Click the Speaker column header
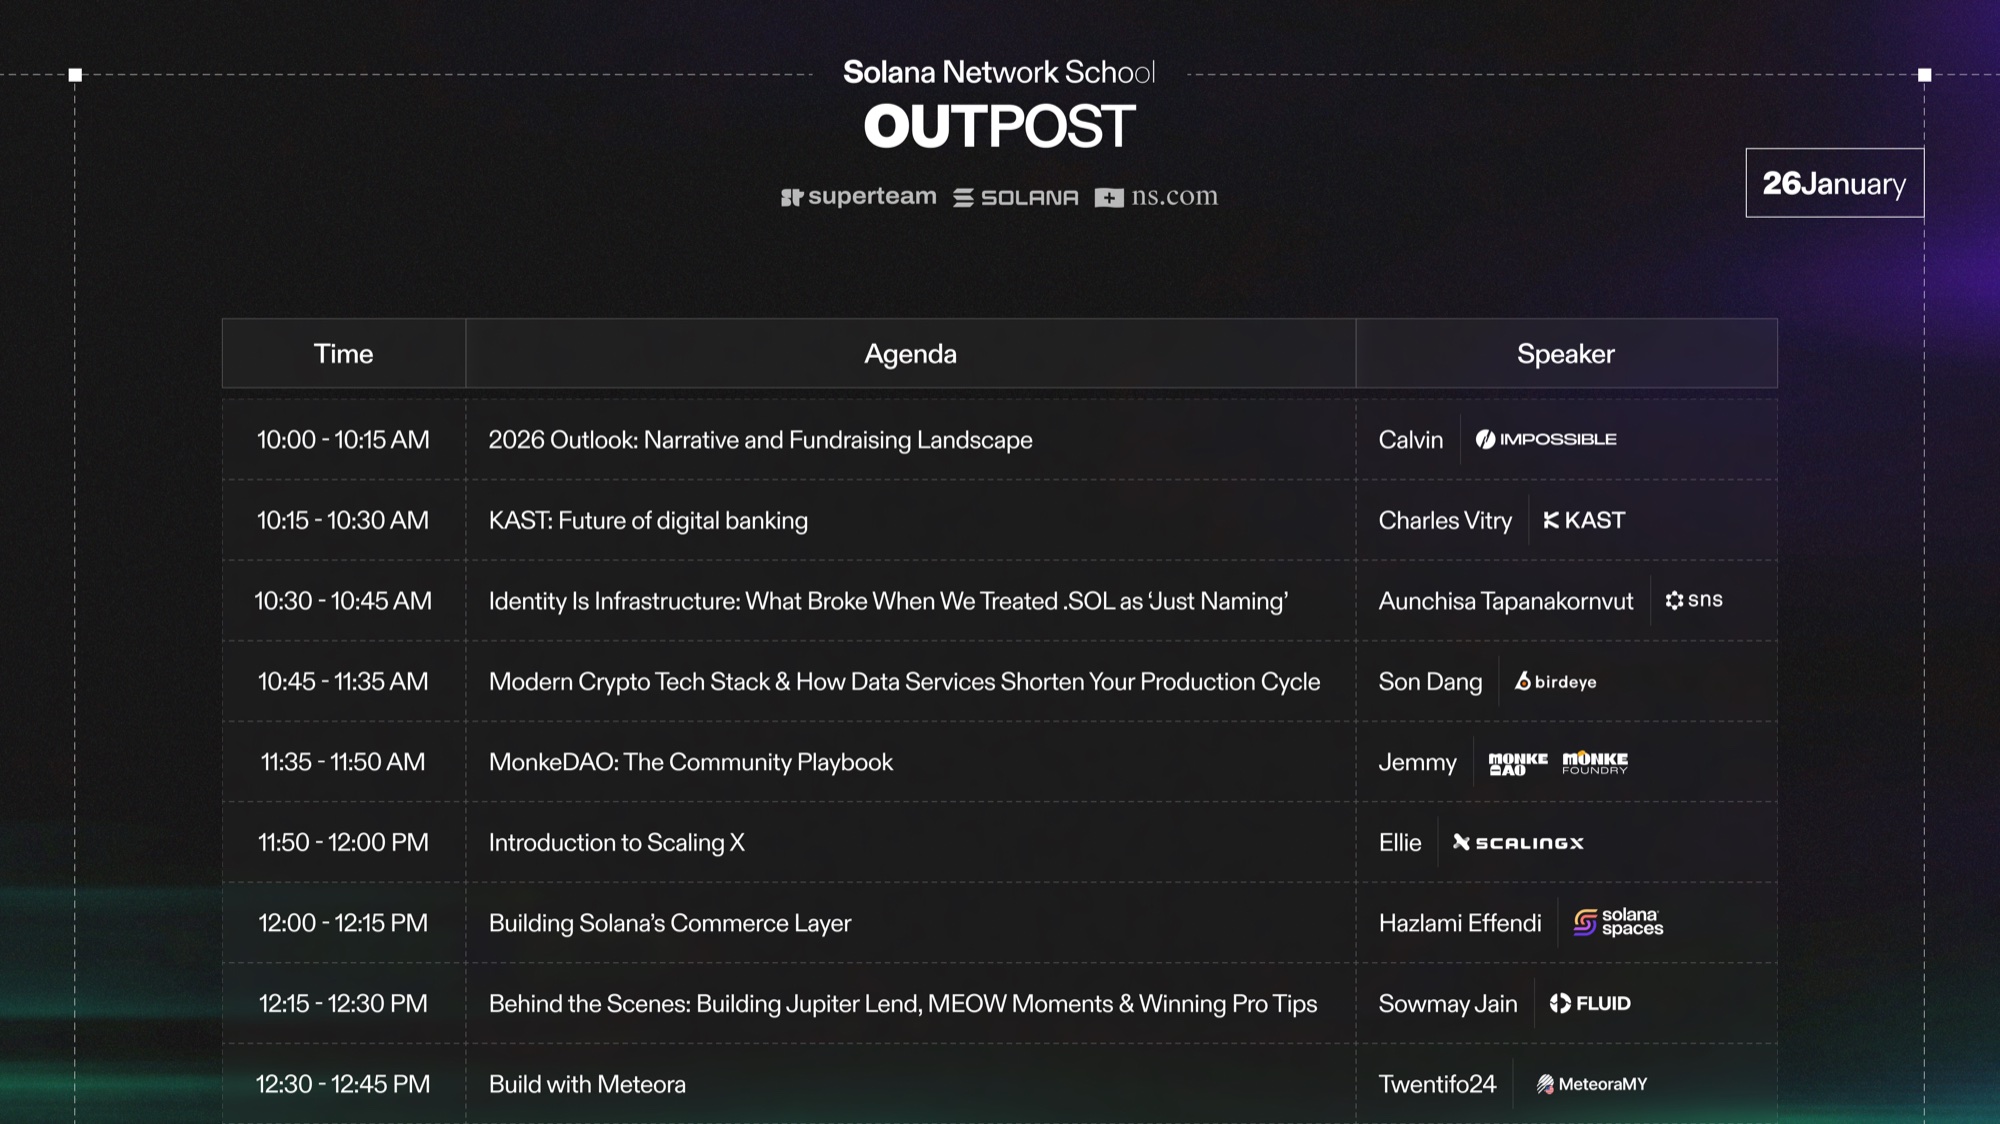Viewport: 2000px width, 1124px height. pos(1566,354)
